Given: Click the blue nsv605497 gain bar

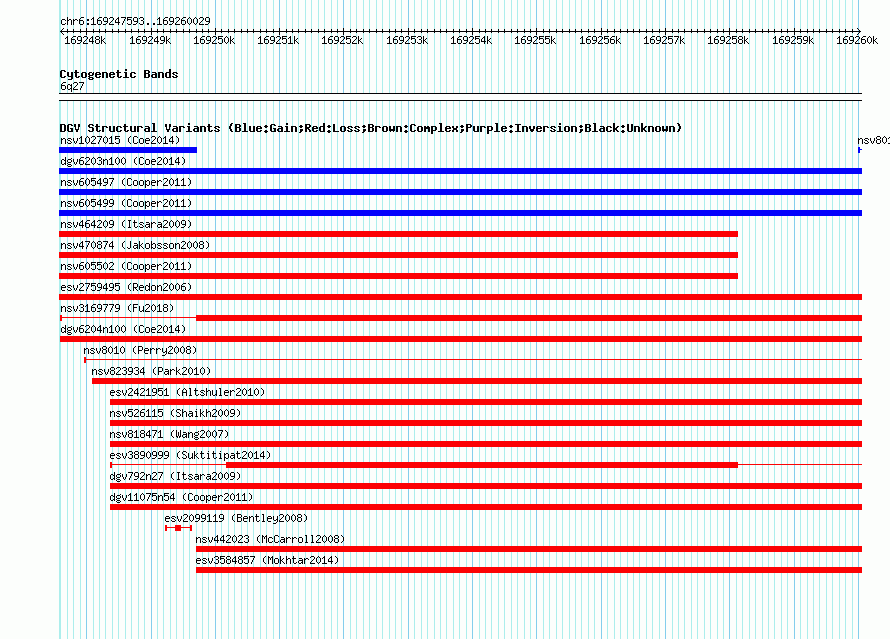Looking at the screenshot, I should tap(460, 192).
